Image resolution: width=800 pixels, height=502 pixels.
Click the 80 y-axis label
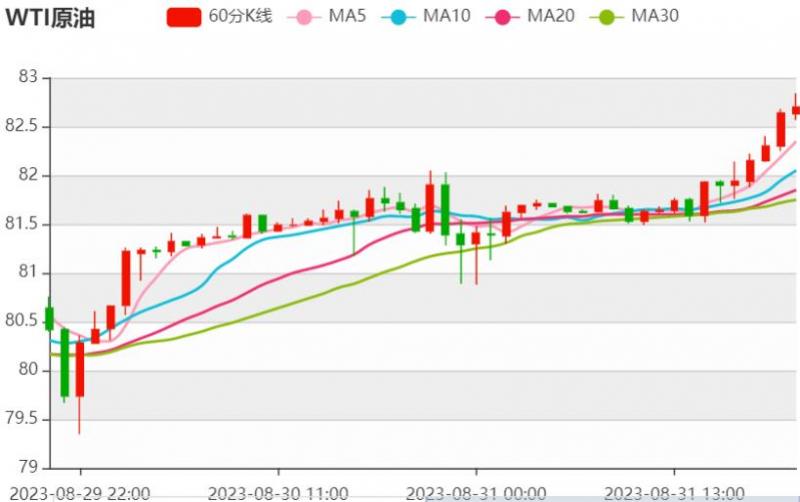click(x=28, y=369)
